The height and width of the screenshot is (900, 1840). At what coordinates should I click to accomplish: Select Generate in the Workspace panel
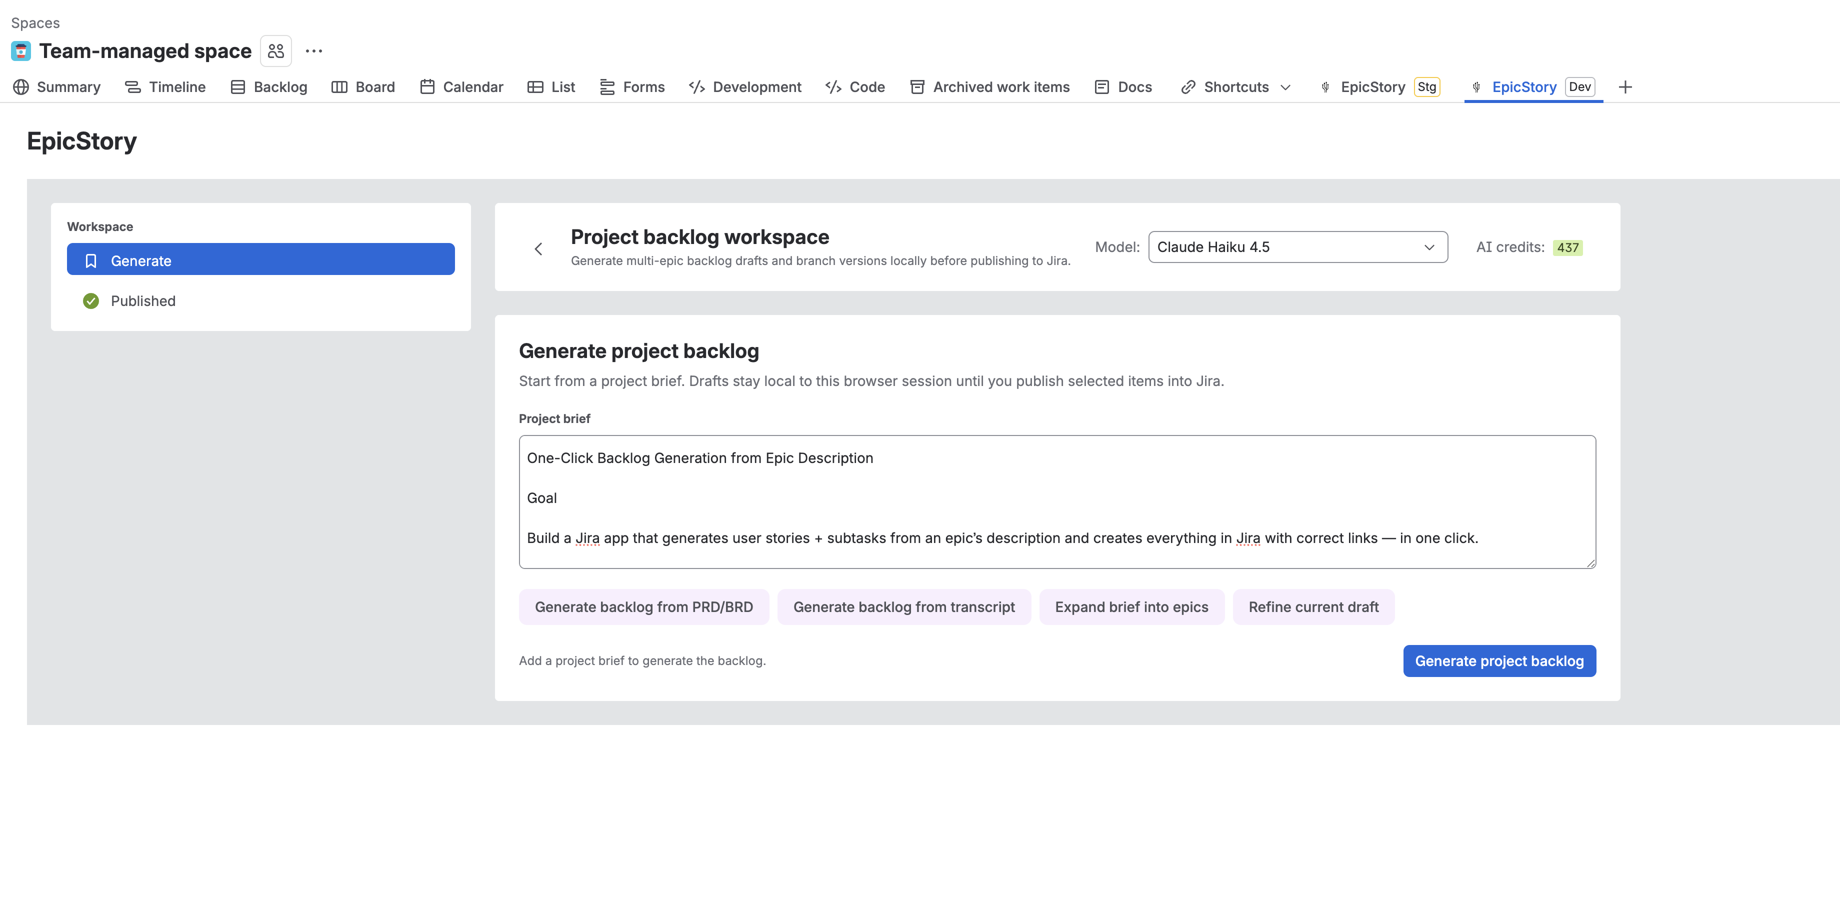(x=261, y=260)
